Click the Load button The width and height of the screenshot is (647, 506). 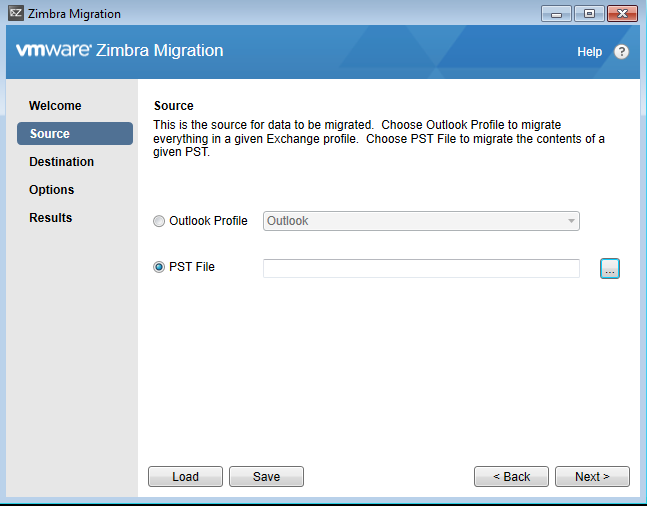(x=185, y=477)
